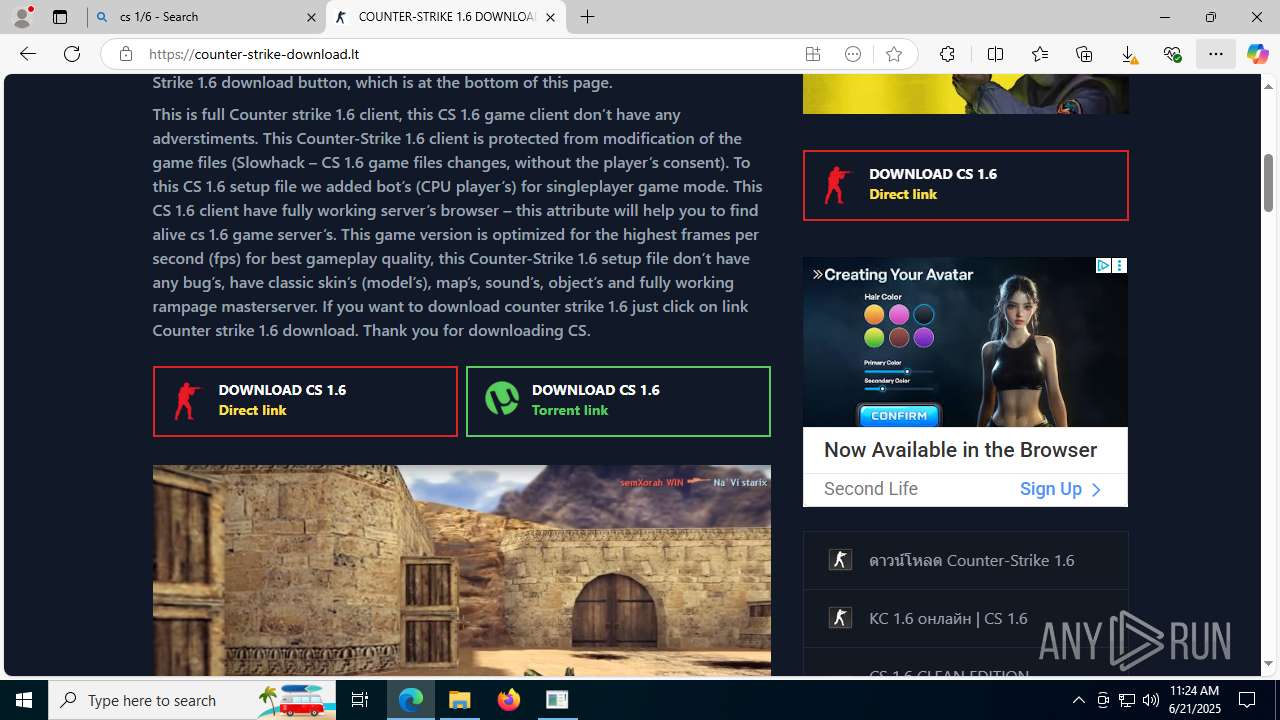Switch to 'cs 1/6 - Search' tab
Image resolution: width=1280 pixels, height=720 pixels.
[206, 17]
